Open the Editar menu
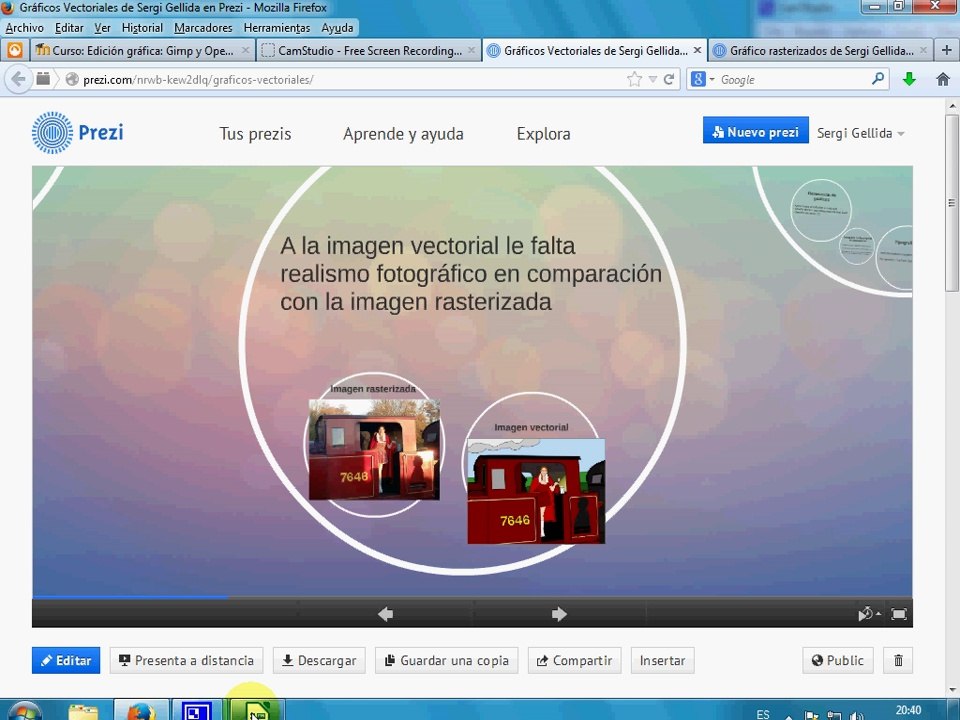The image size is (960, 720). pyautogui.click(x=69, y=28)
